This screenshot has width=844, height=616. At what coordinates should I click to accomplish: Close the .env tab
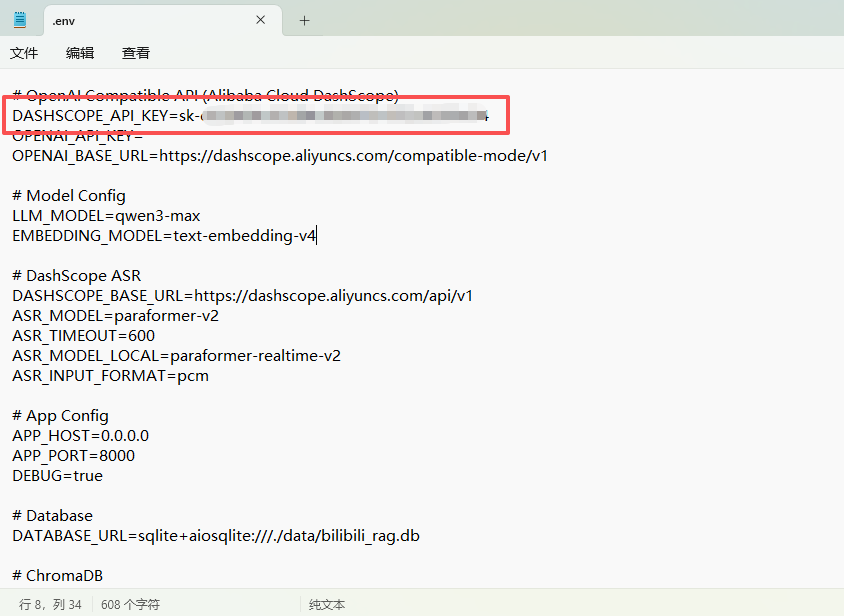(261, 20)
